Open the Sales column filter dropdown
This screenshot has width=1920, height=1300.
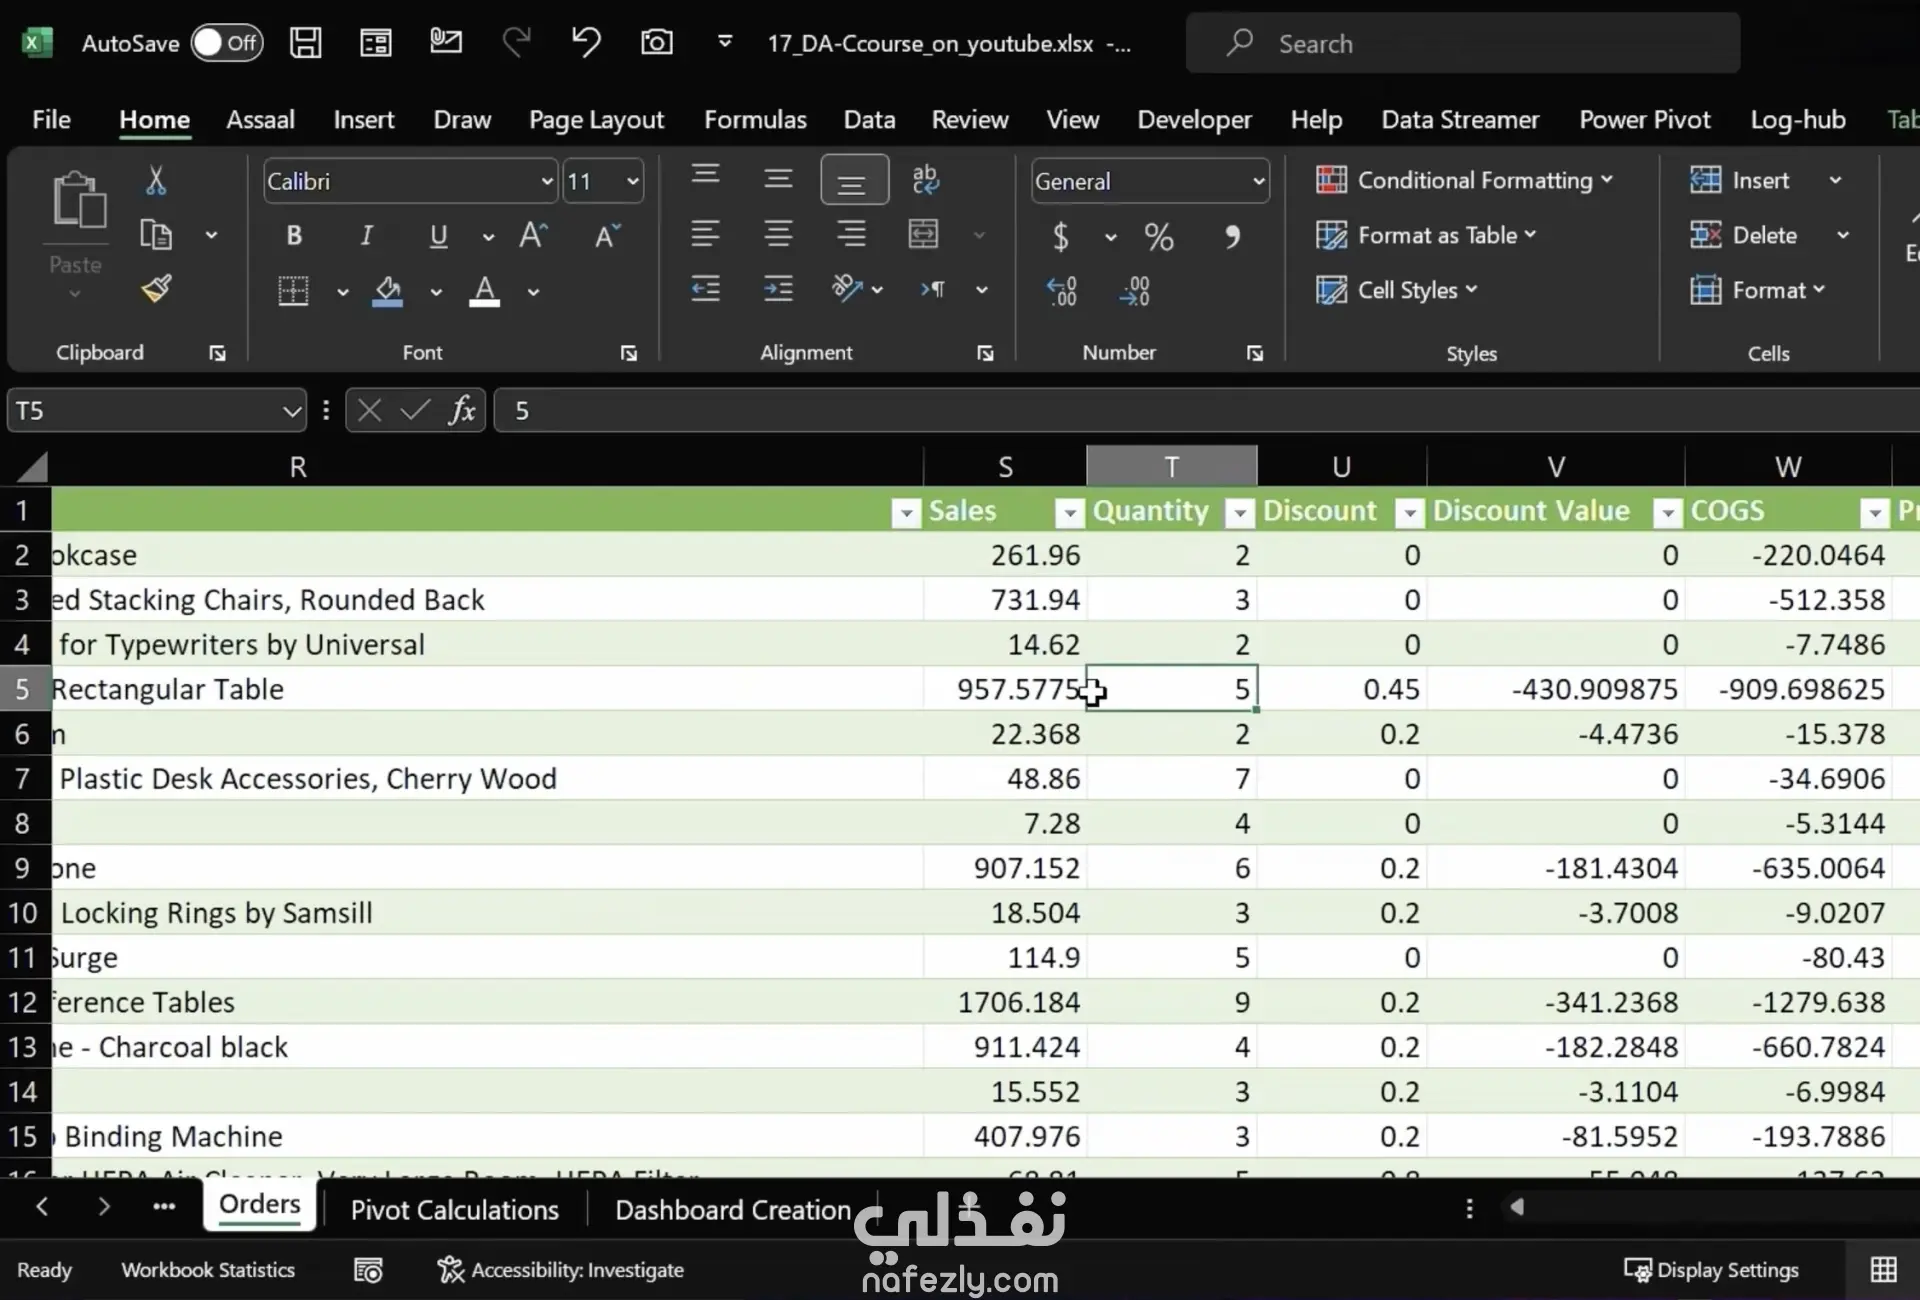click(1069, 513)
